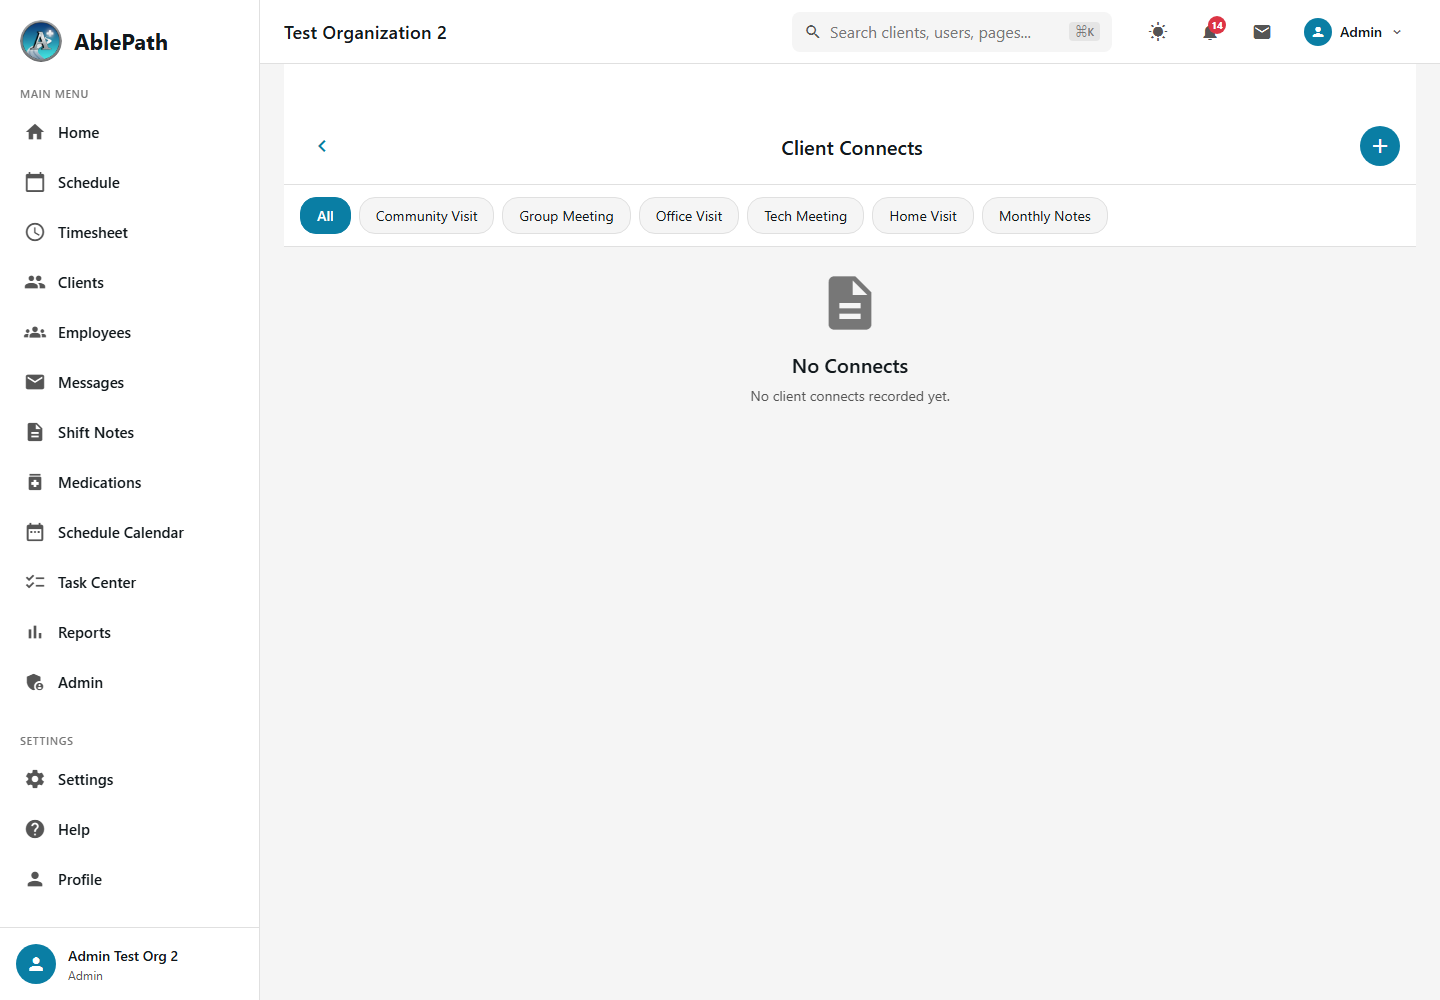Screen dimensions: 1440x1000
Task: Click the AblePath logo icon
Action: click(41, 41)
